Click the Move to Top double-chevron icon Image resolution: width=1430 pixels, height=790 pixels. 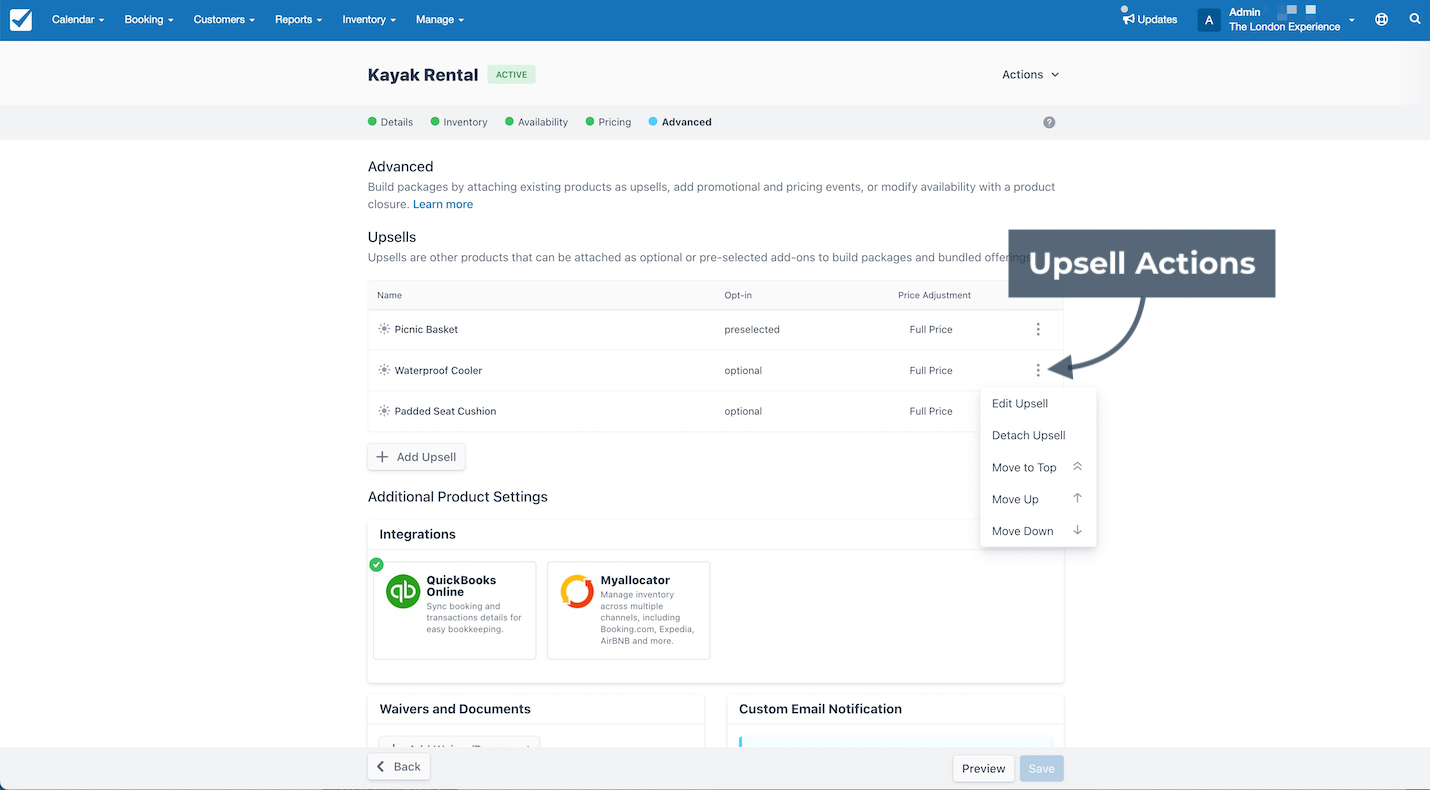[1077, 467]
